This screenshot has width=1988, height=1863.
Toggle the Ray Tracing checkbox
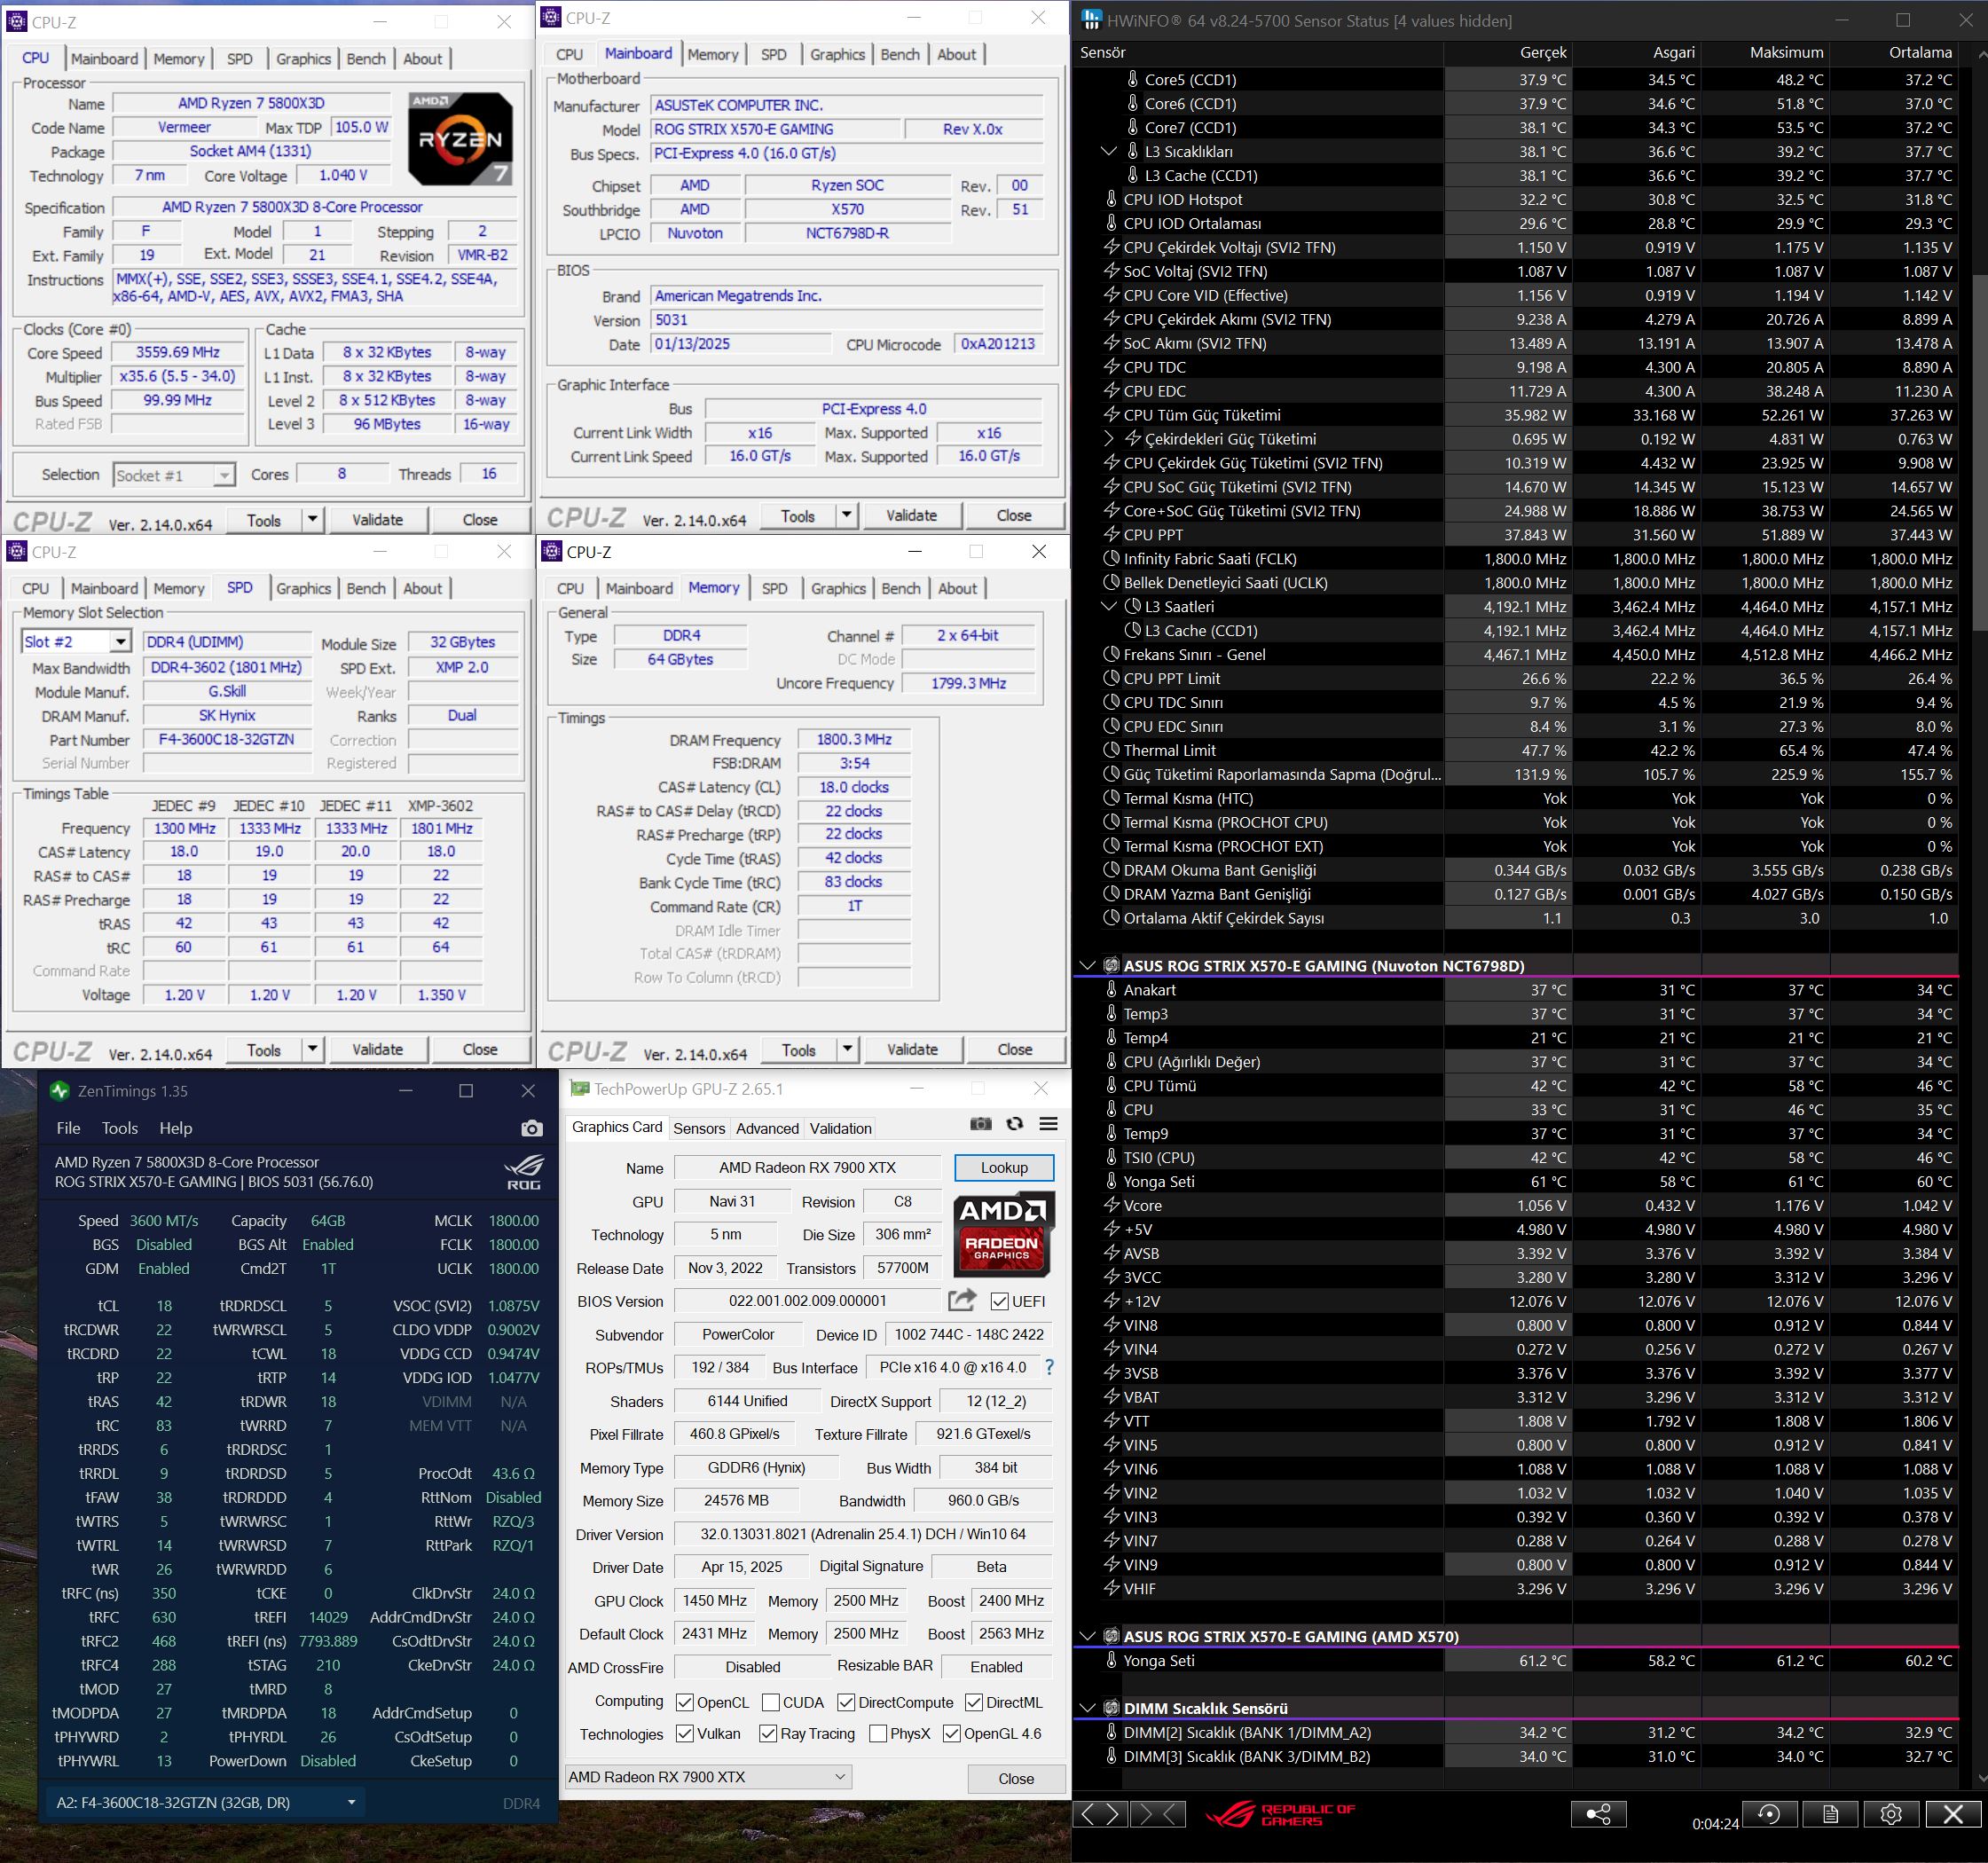click(768, 1733)
